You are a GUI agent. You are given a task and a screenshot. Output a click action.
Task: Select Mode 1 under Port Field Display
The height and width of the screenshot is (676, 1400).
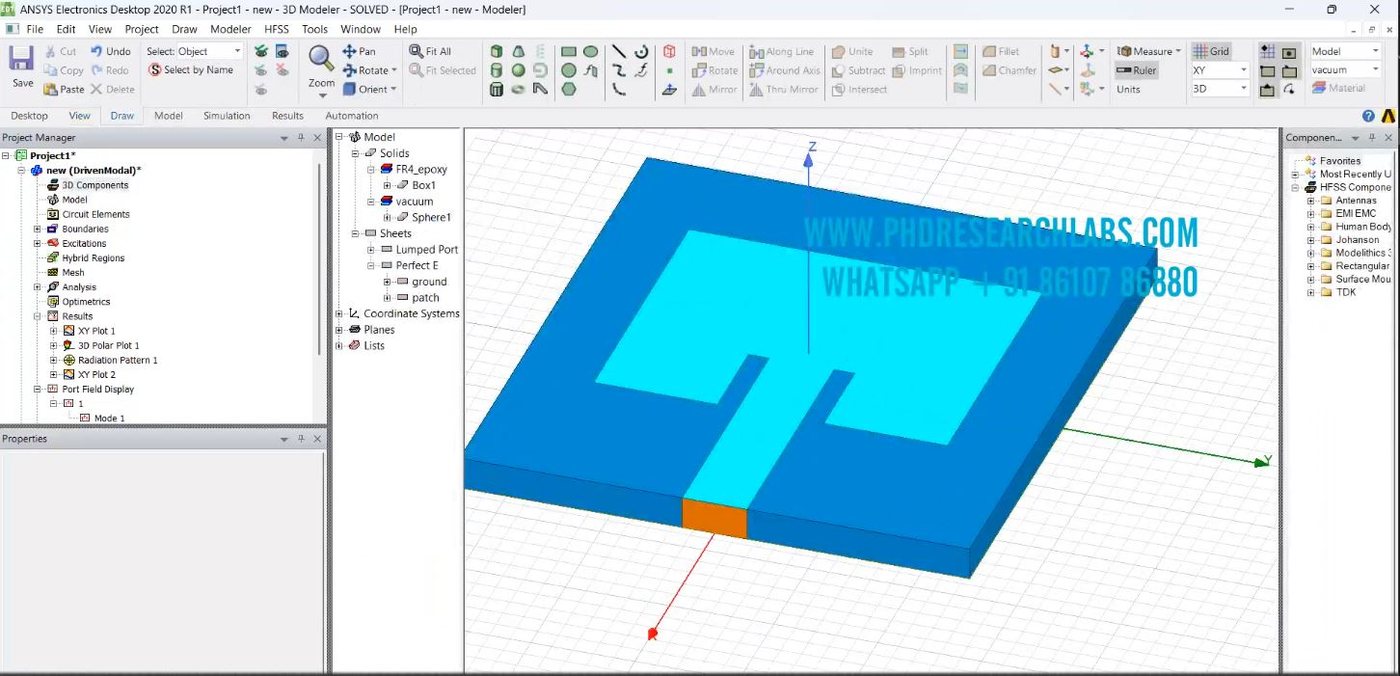click(109, 418)
